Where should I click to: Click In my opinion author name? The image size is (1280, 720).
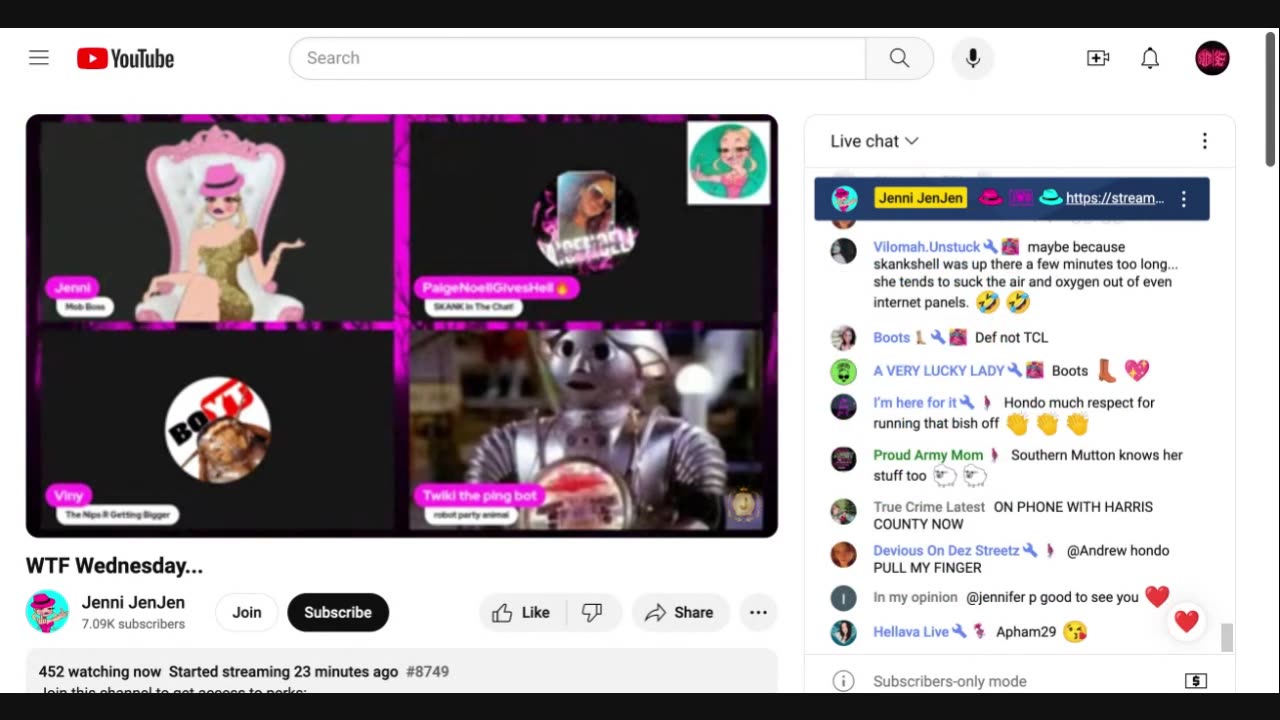[915, 598]
